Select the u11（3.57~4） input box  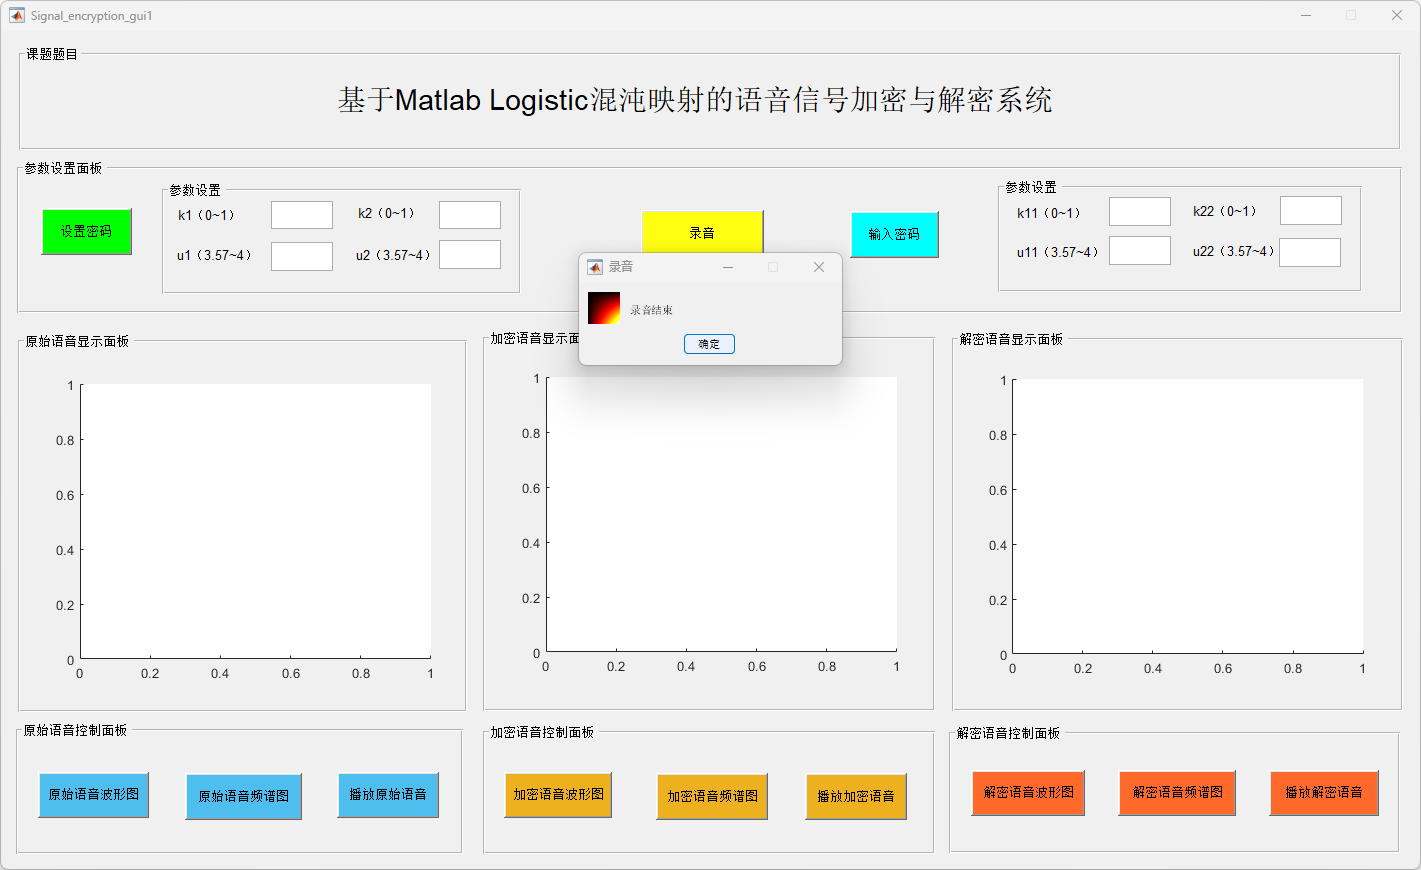pos(1140,250)
